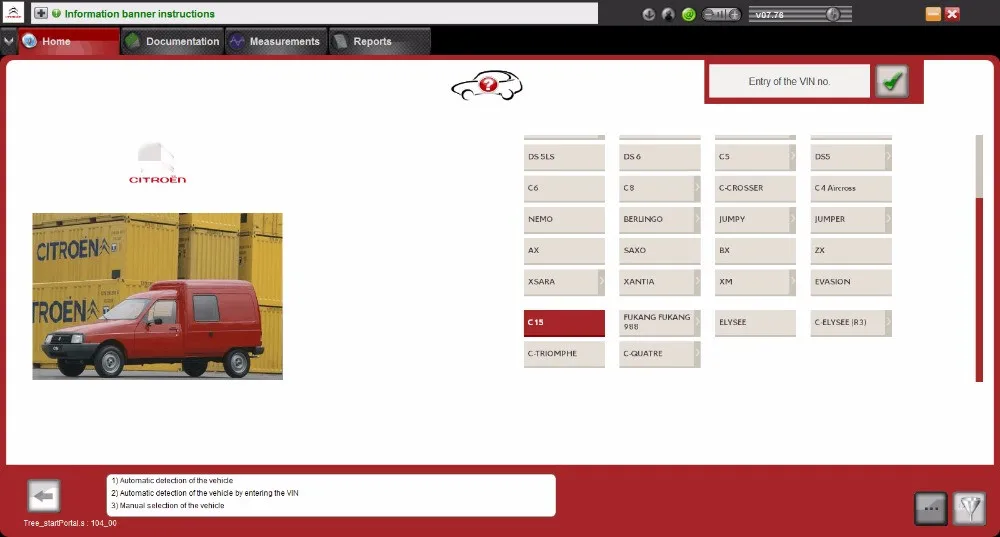This screenshot has height=537, width=1000.
Task: Expand the XANTIA model arrow
Action: (x=697, y=282)
